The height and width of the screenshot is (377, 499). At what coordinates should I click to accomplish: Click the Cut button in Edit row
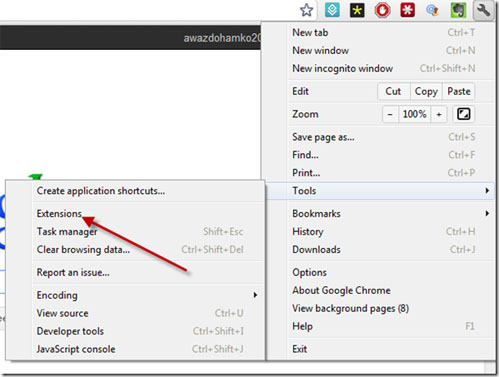(x=393, y=91)
